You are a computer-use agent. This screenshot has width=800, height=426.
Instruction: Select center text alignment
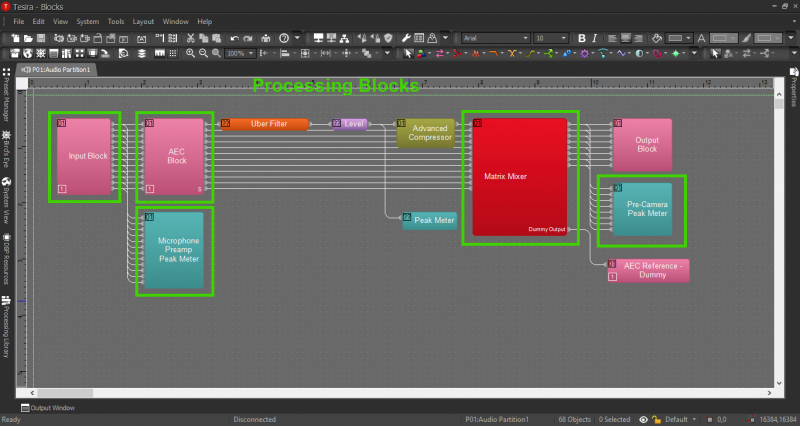click(x=626, y=38)
